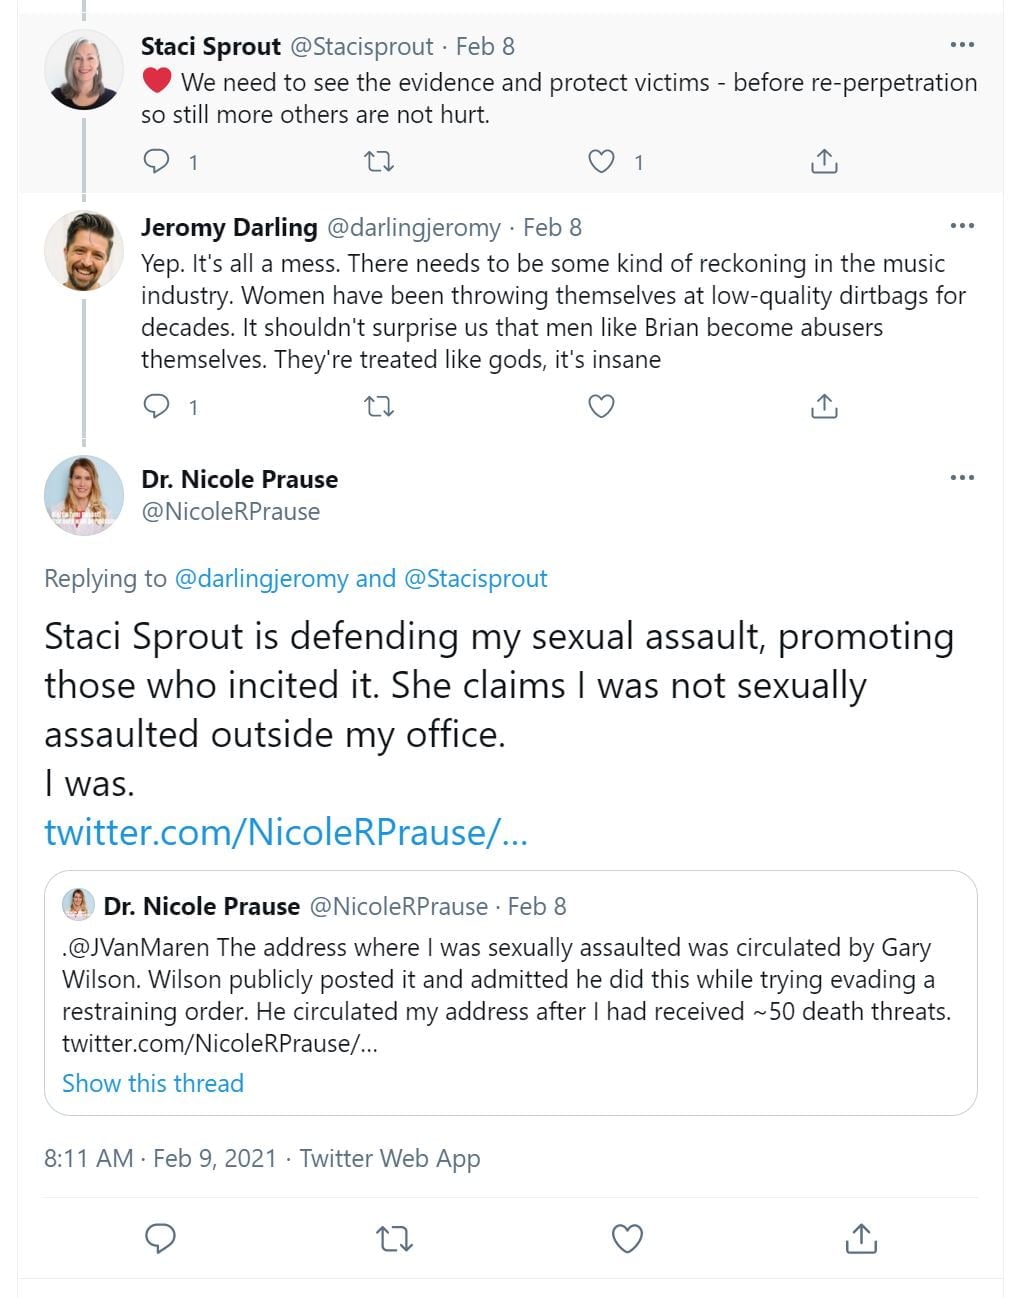Viewport: 1027px width, 1298px height.
Task: Share Dr. Nicole Prause's main tweet
Action: pos(861,1239)
